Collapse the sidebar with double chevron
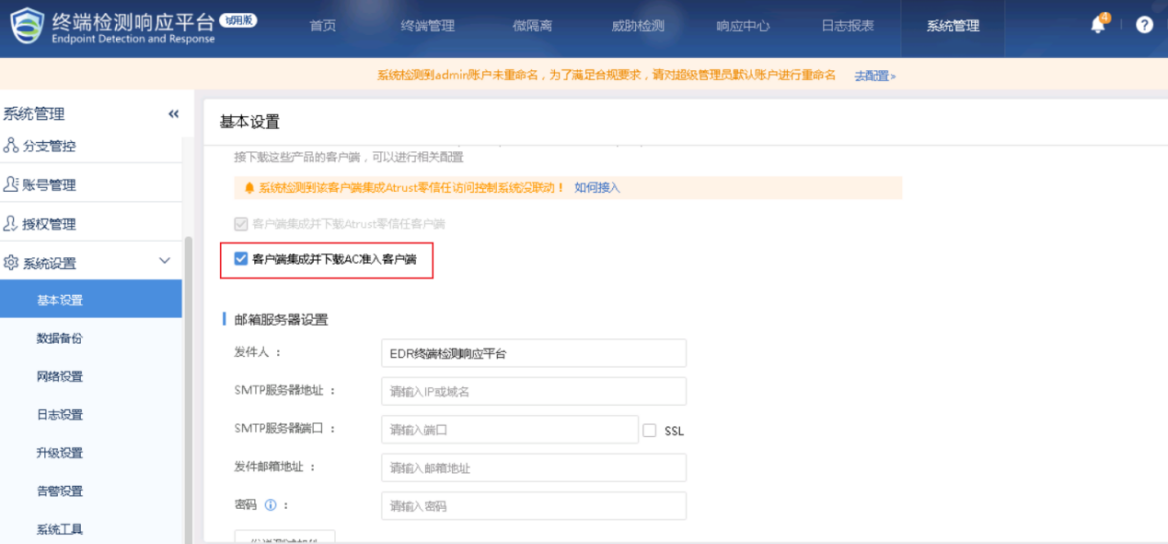Image resolution: width=1168 pixels, height=544 pixels. (173, 114)
